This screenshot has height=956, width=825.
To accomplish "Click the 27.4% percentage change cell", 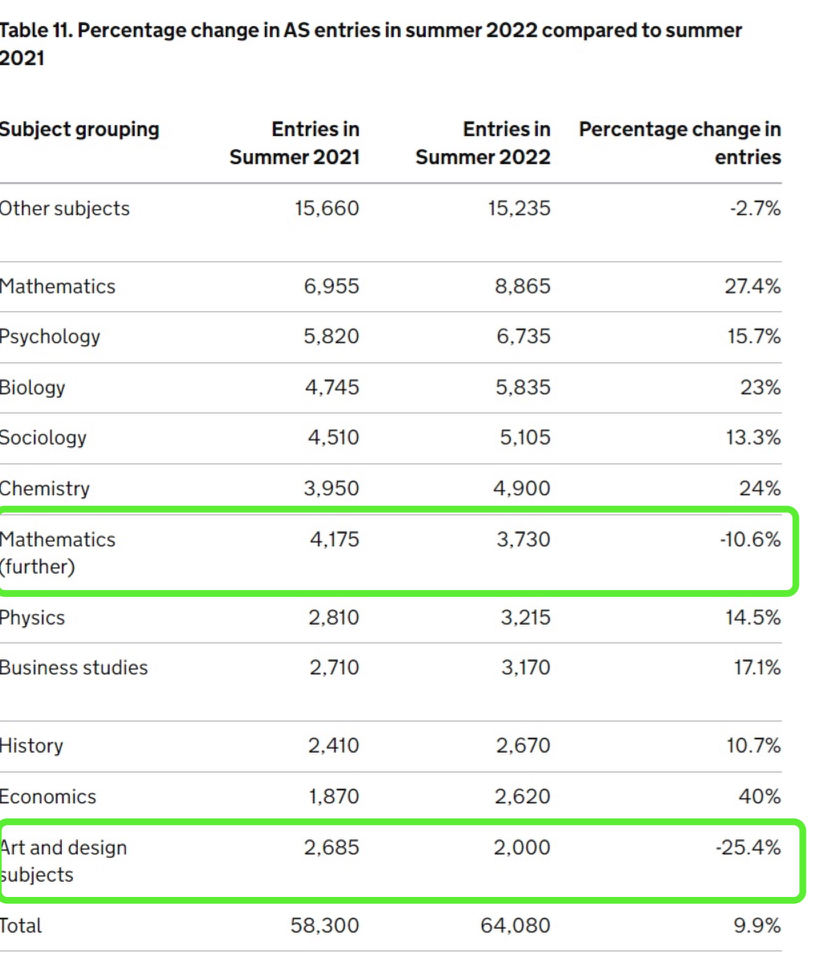I will 752,286.
